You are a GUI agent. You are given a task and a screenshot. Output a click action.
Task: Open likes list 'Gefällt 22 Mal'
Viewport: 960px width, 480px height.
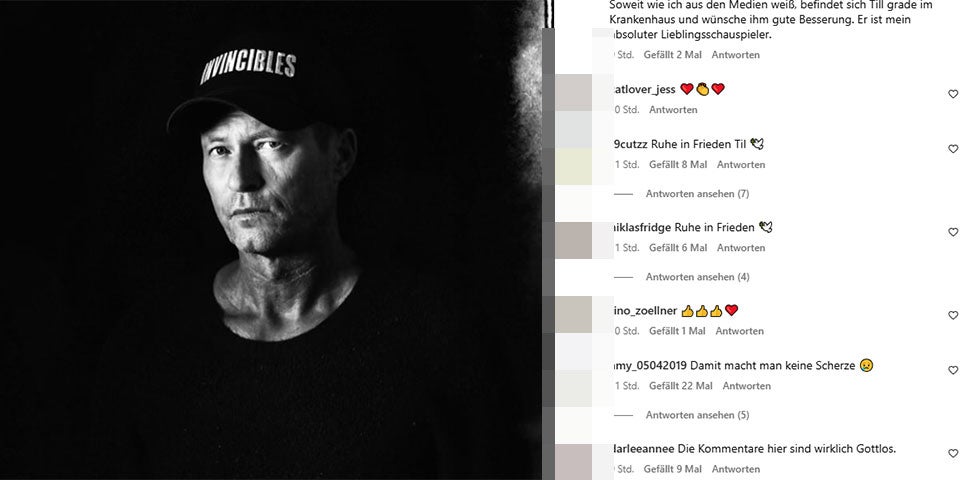coord(681,386)
